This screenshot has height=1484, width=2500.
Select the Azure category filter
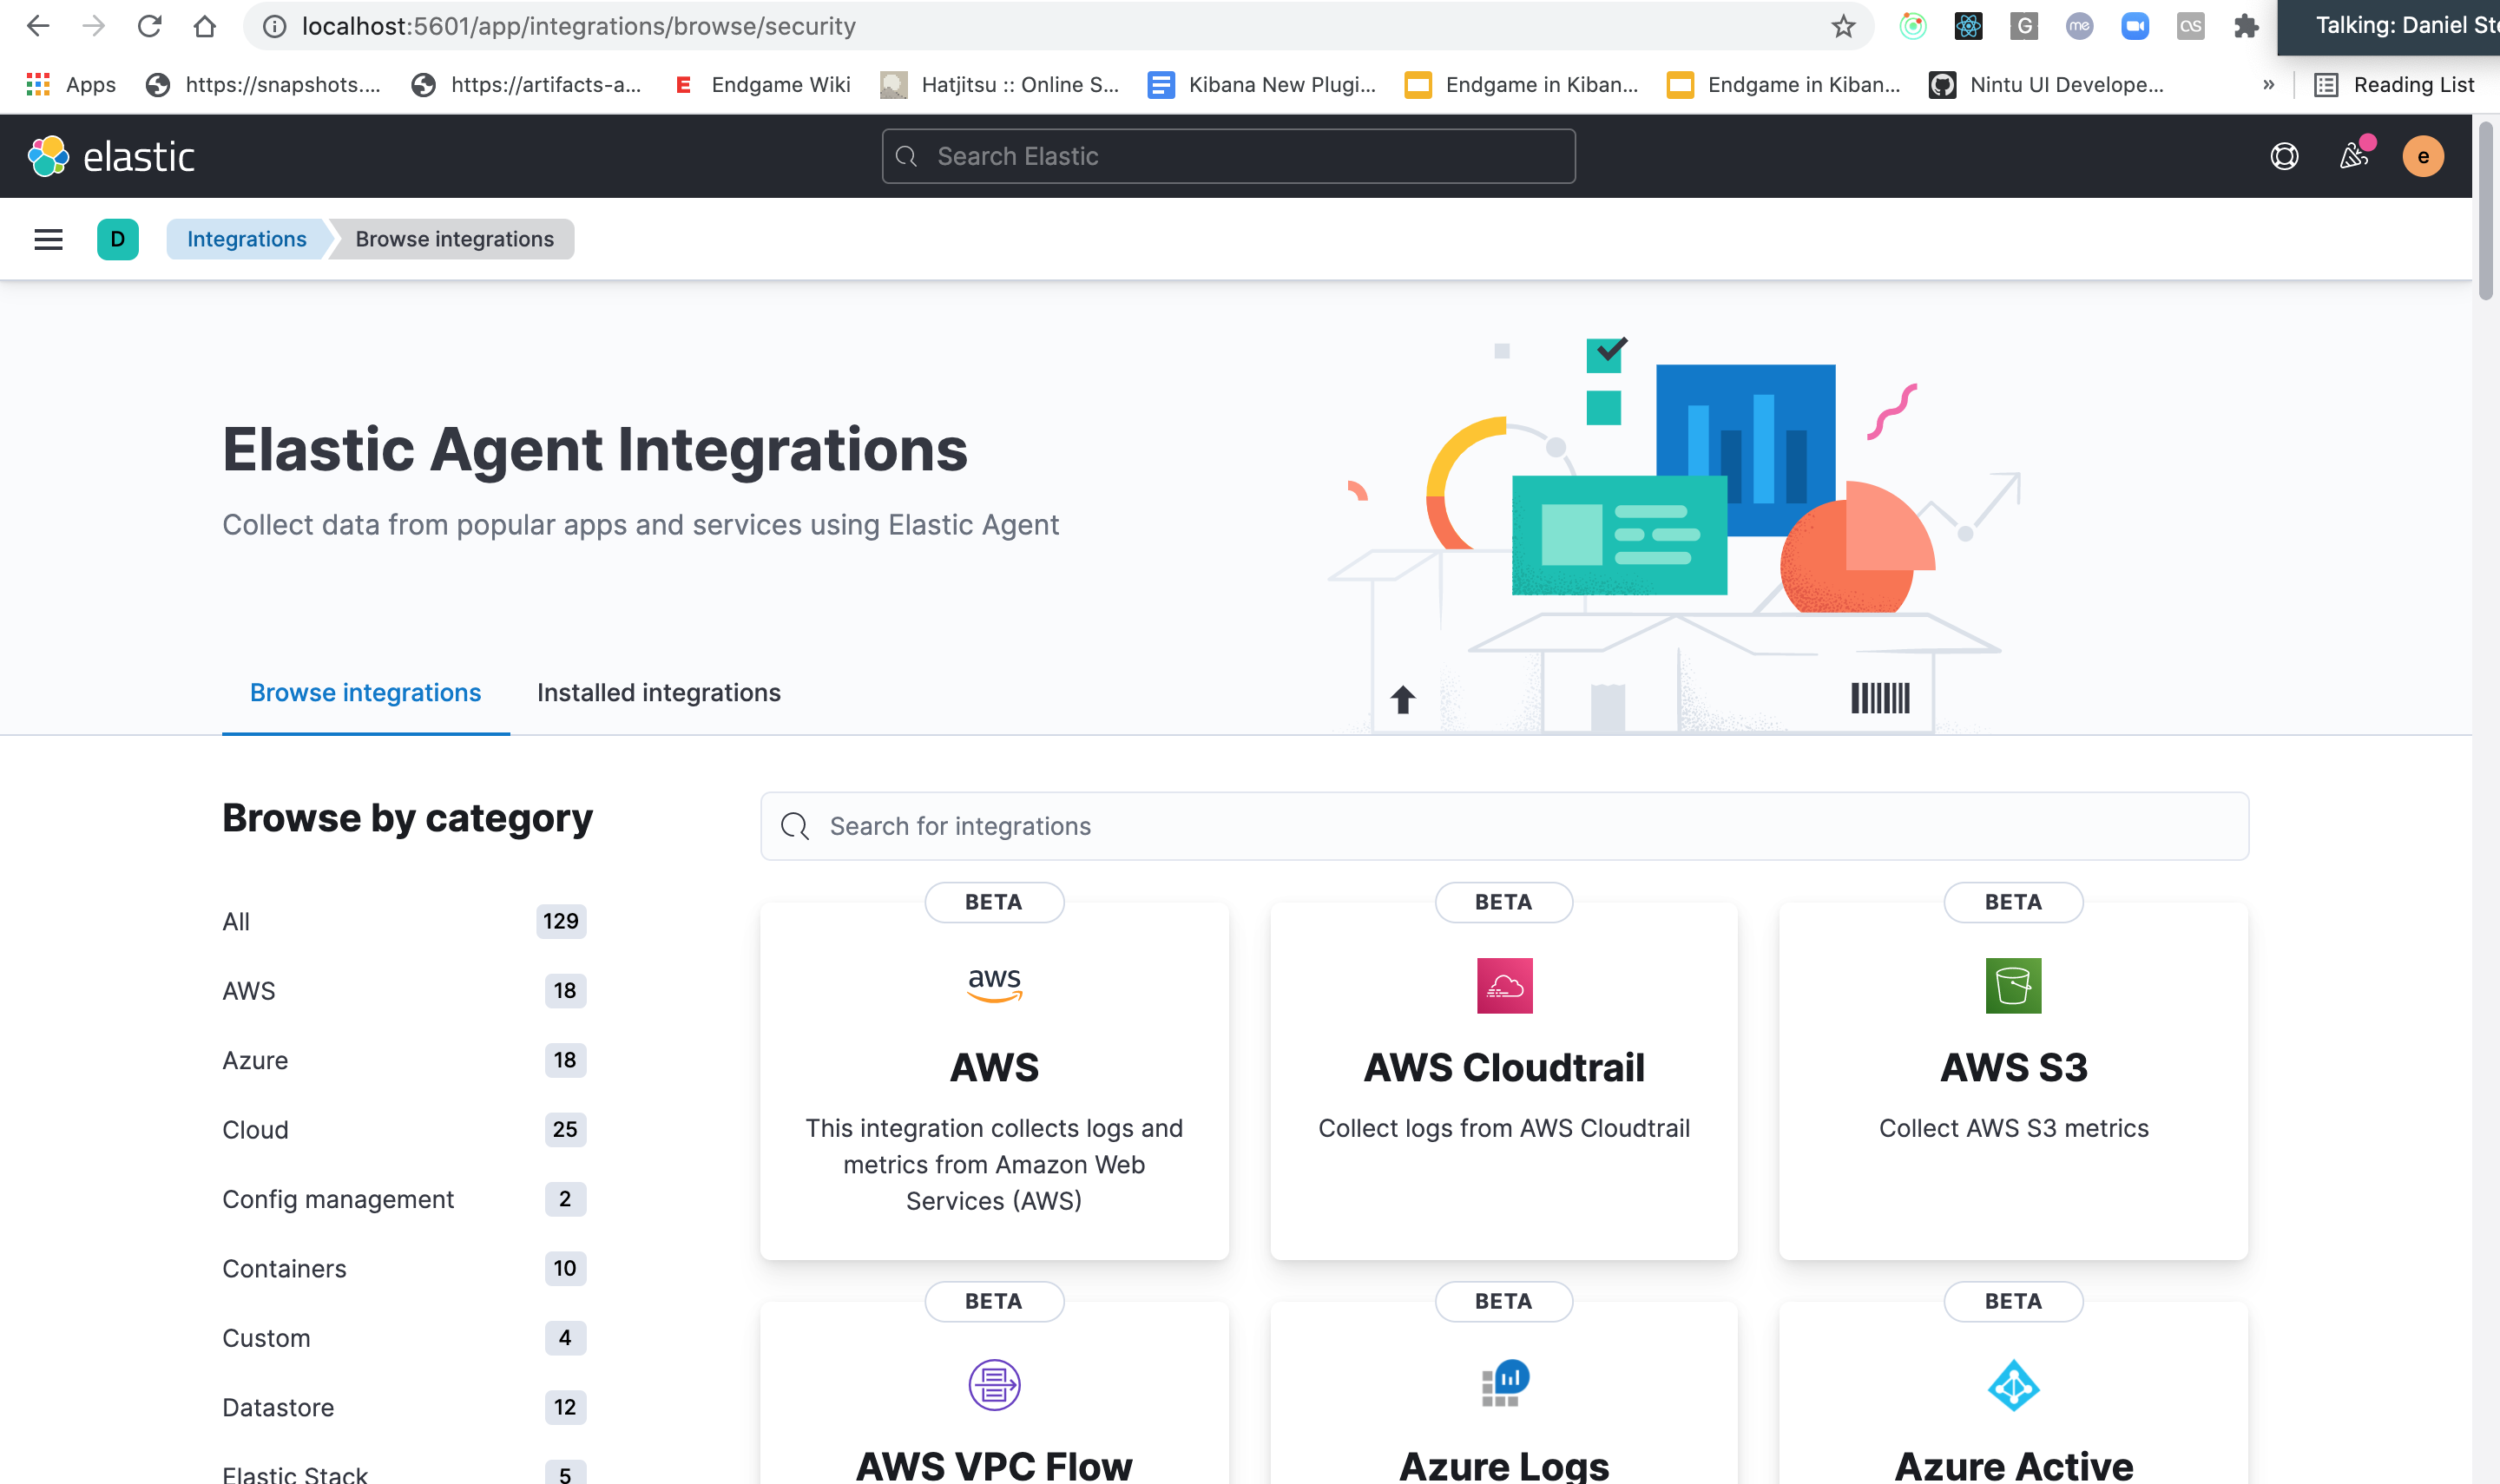coord(255,1060)
